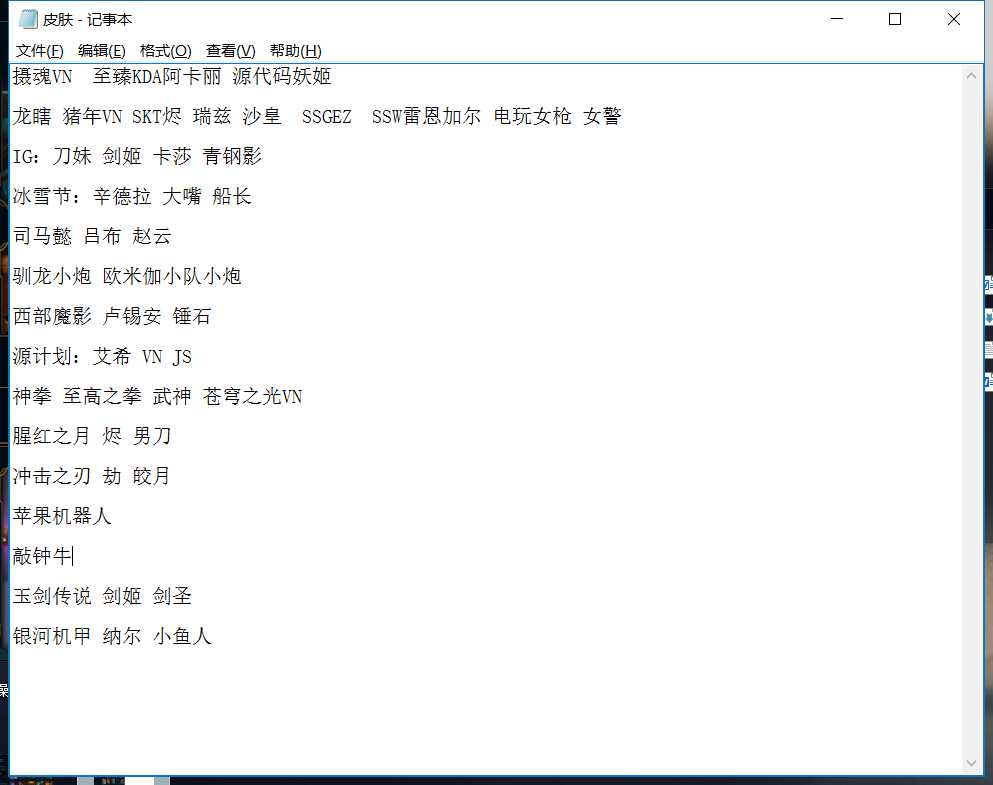Viewport: 993px width, 785px height.
Task: Click on the word 锤石
Action: [191, 316]
